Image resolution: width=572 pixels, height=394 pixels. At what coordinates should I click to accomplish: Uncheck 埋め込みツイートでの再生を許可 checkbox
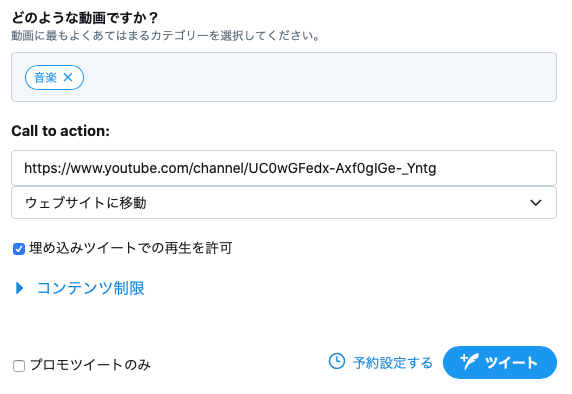[x=19, y=249]
